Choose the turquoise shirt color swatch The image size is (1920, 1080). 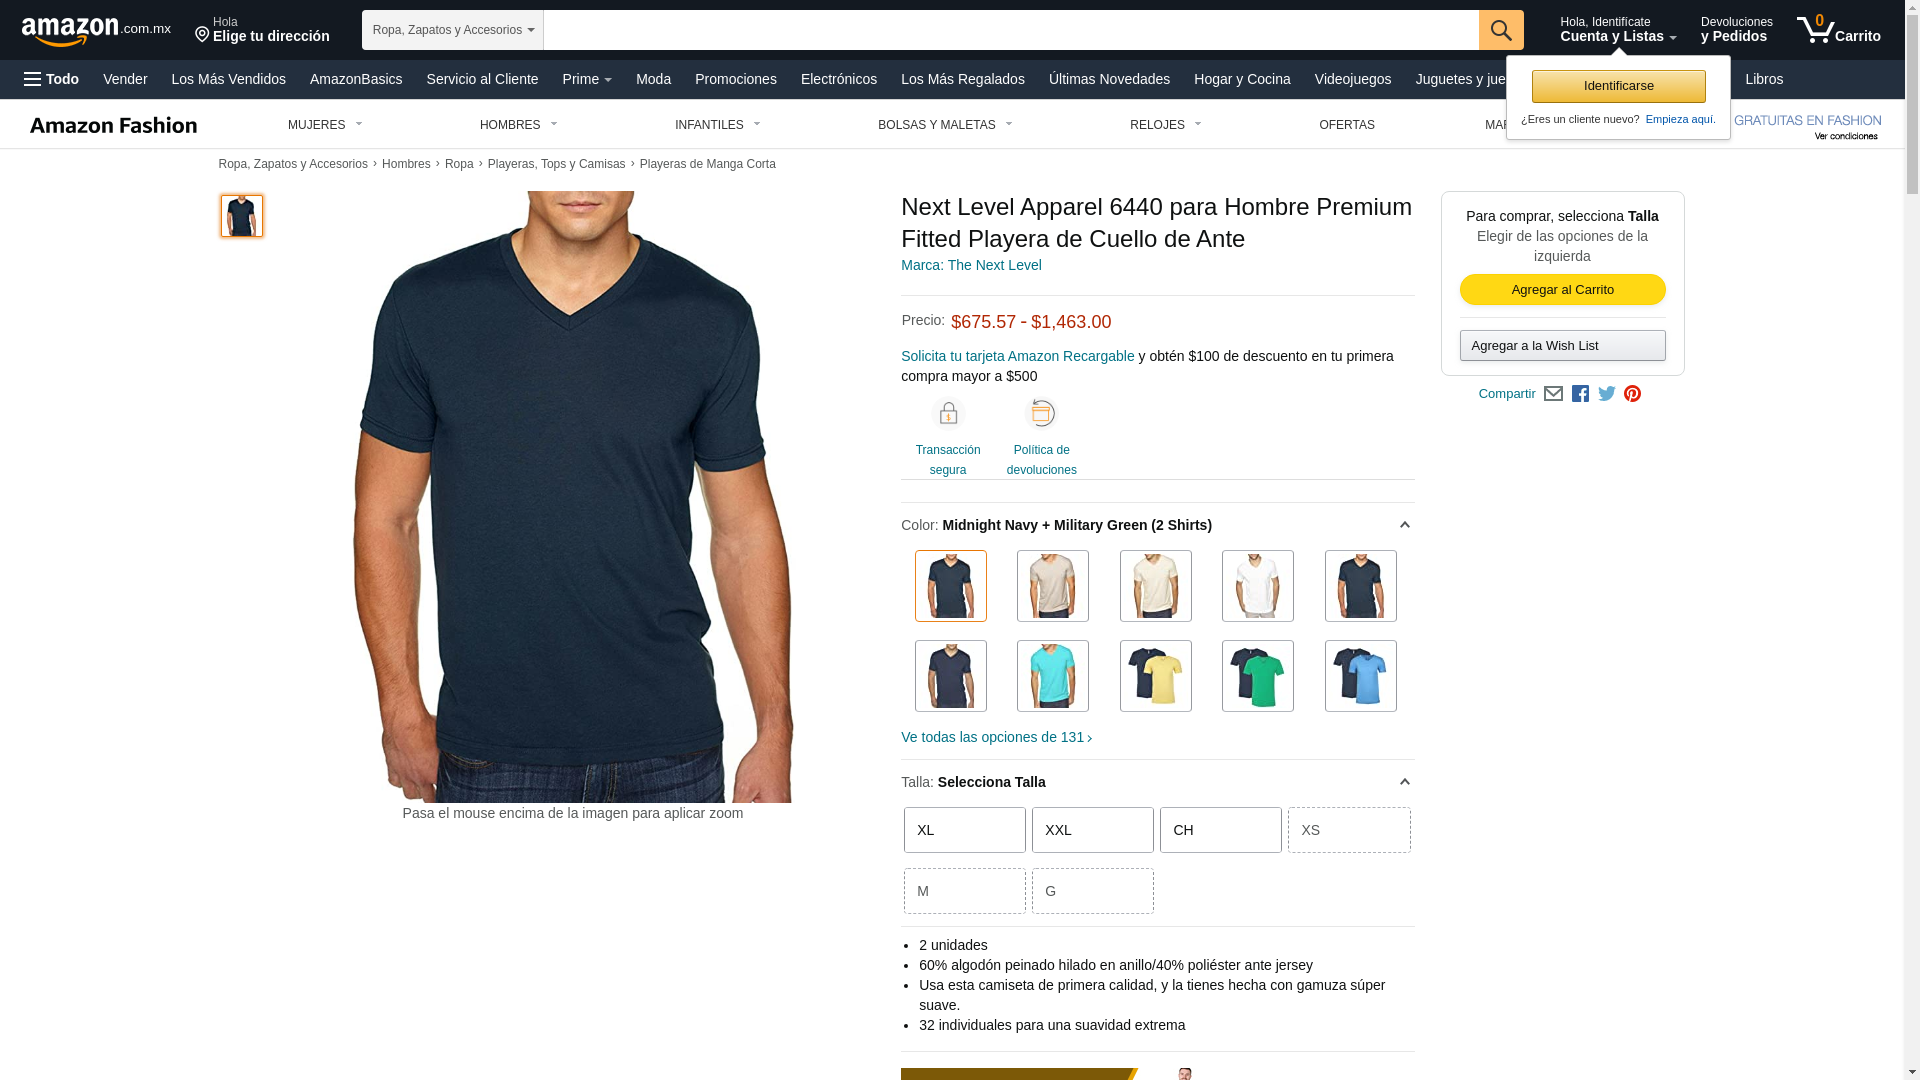(1053, 676)
